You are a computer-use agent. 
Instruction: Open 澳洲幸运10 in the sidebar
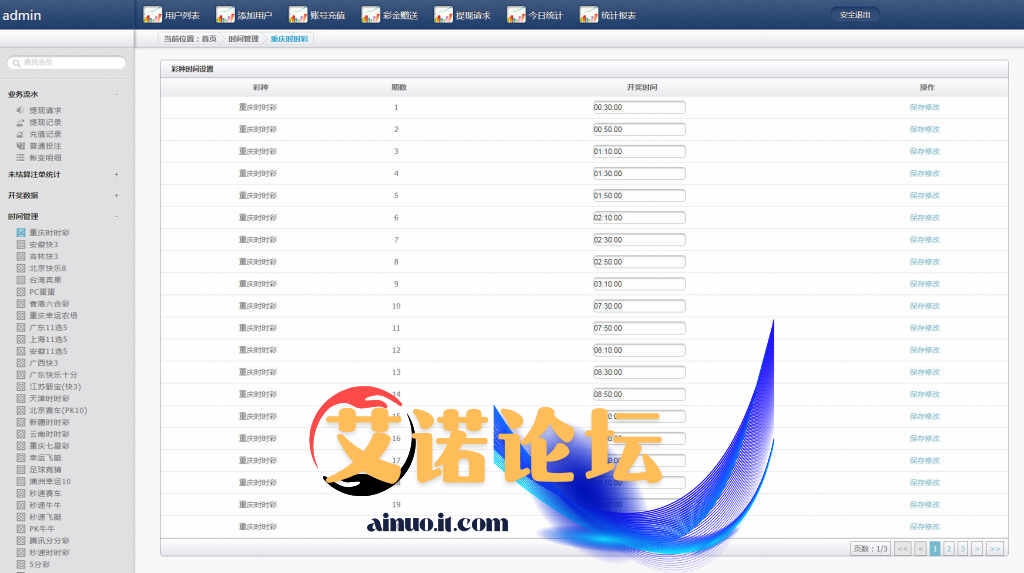click(x=50, y=482)
